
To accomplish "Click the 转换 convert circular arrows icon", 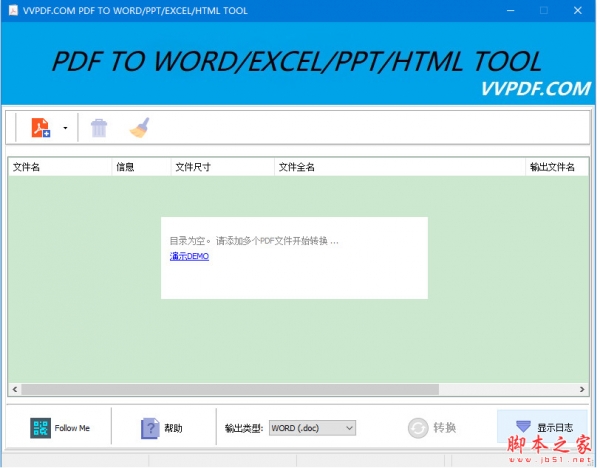I will 418,428.
